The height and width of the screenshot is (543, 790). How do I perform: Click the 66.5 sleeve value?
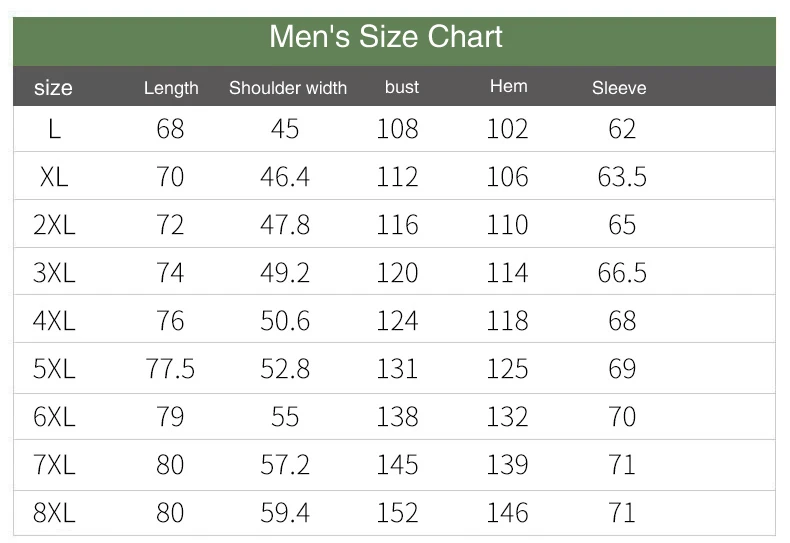(622, 273)
